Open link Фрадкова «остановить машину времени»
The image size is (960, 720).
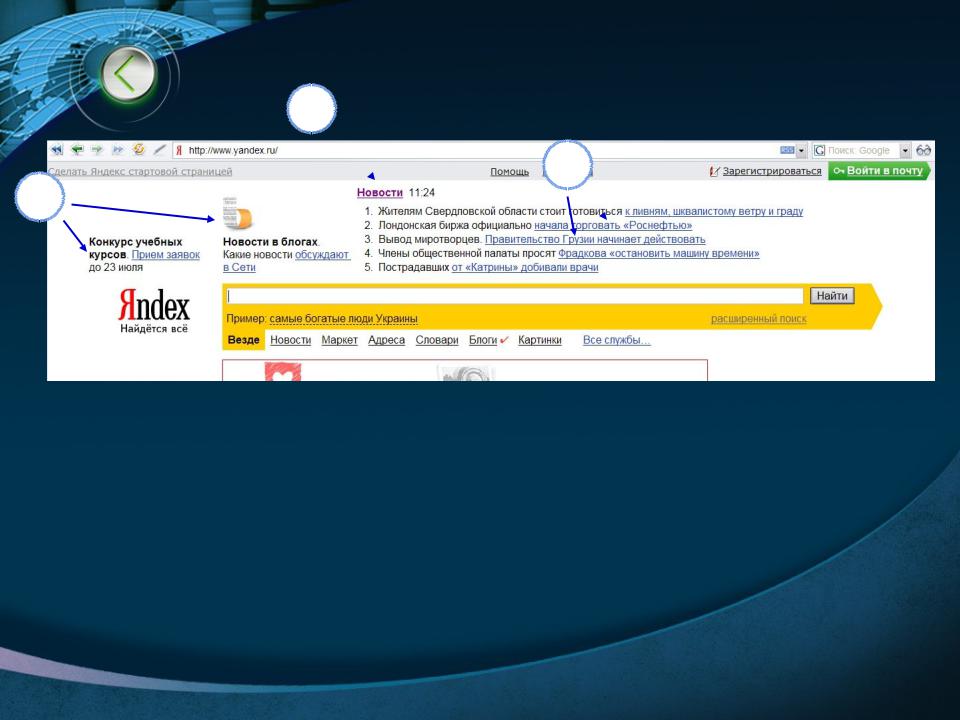point(659,253)
